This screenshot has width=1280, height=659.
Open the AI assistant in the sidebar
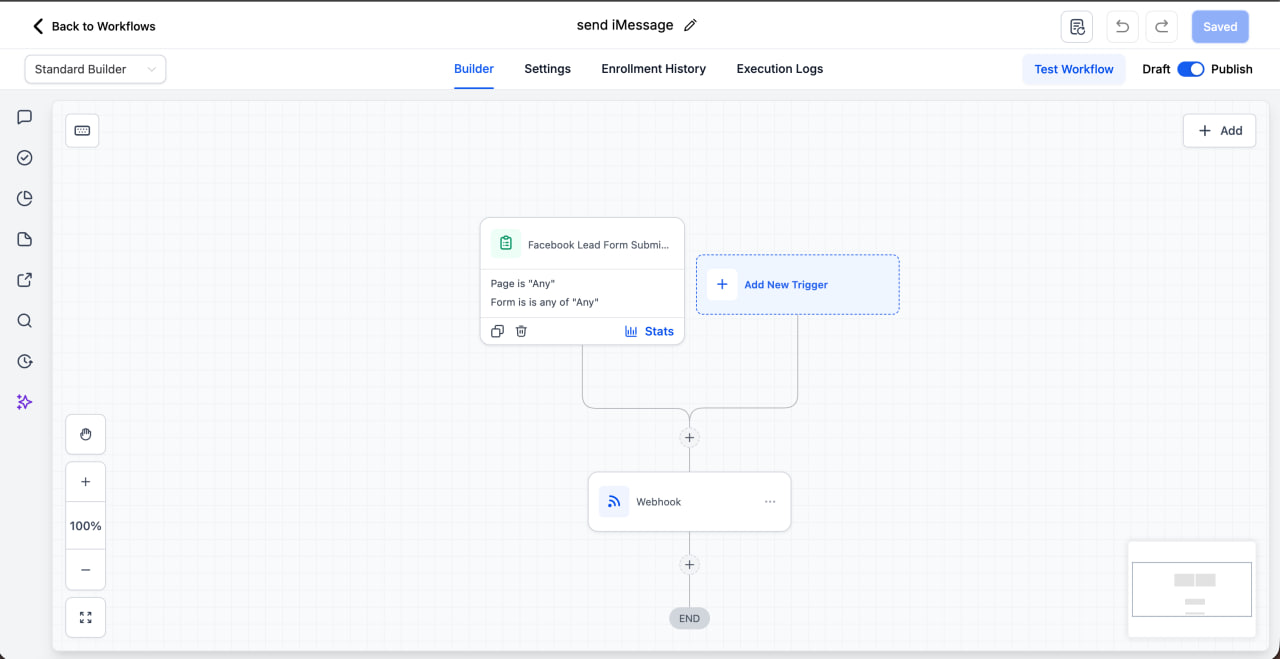[24, 402]
